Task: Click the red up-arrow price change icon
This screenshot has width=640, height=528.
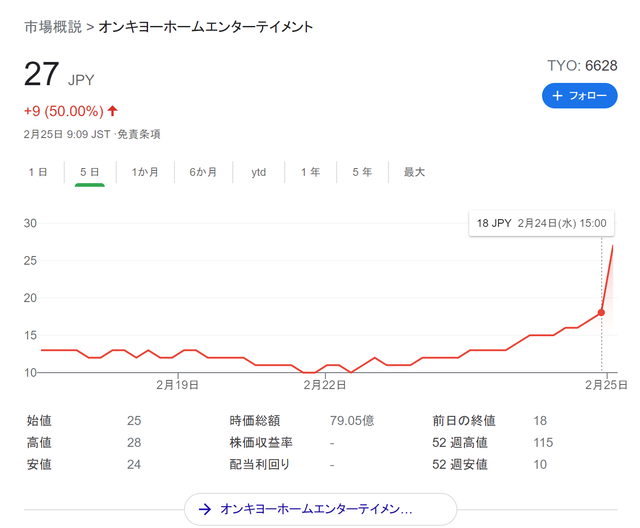Action: coord(113,110)
